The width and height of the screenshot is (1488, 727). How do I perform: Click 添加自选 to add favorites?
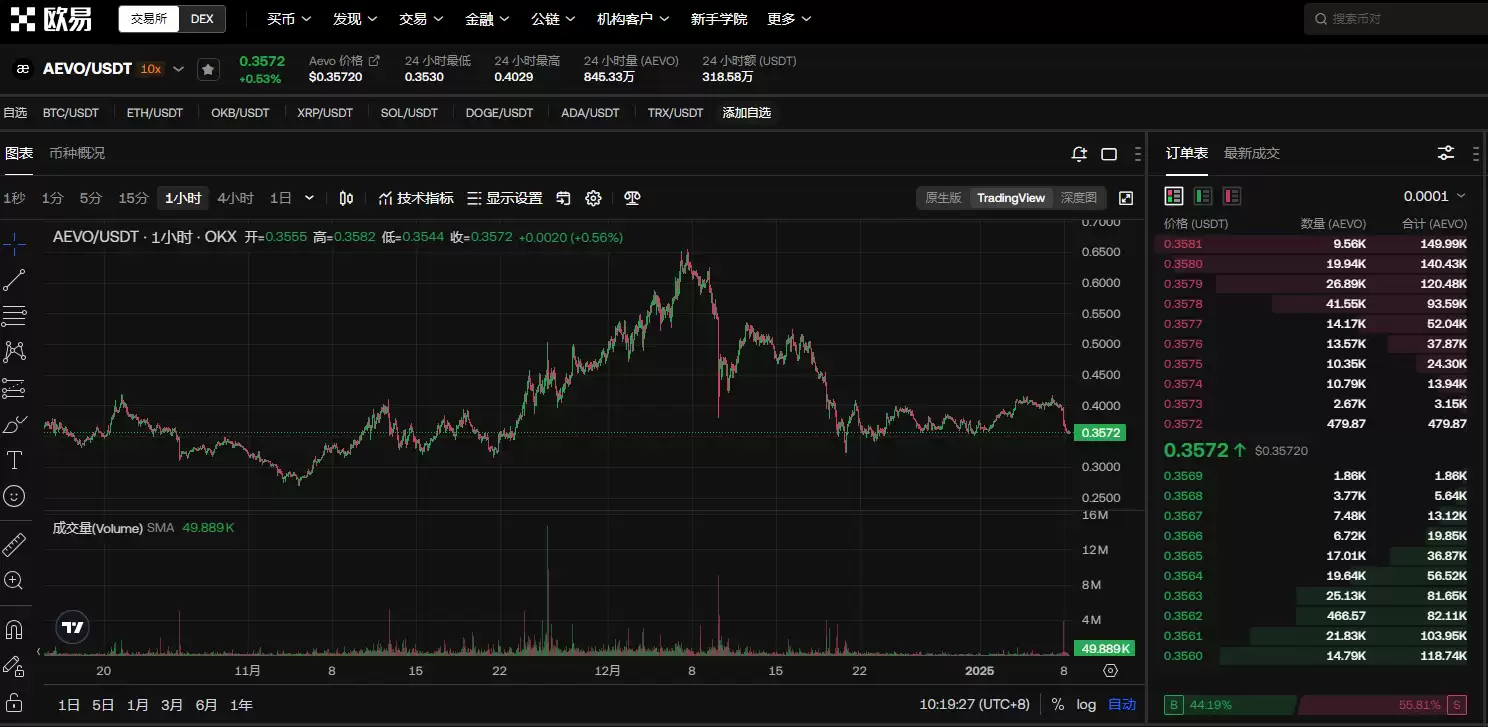pos(747,113)
